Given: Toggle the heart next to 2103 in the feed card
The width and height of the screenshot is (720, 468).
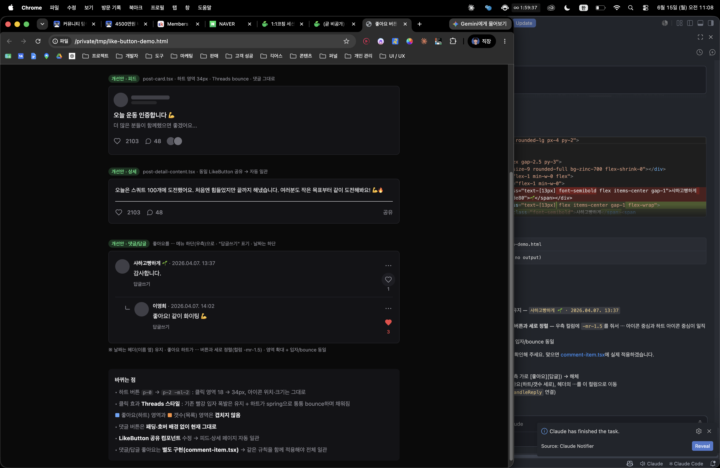Looking at the screenshot, I should (x=117, y=141).
